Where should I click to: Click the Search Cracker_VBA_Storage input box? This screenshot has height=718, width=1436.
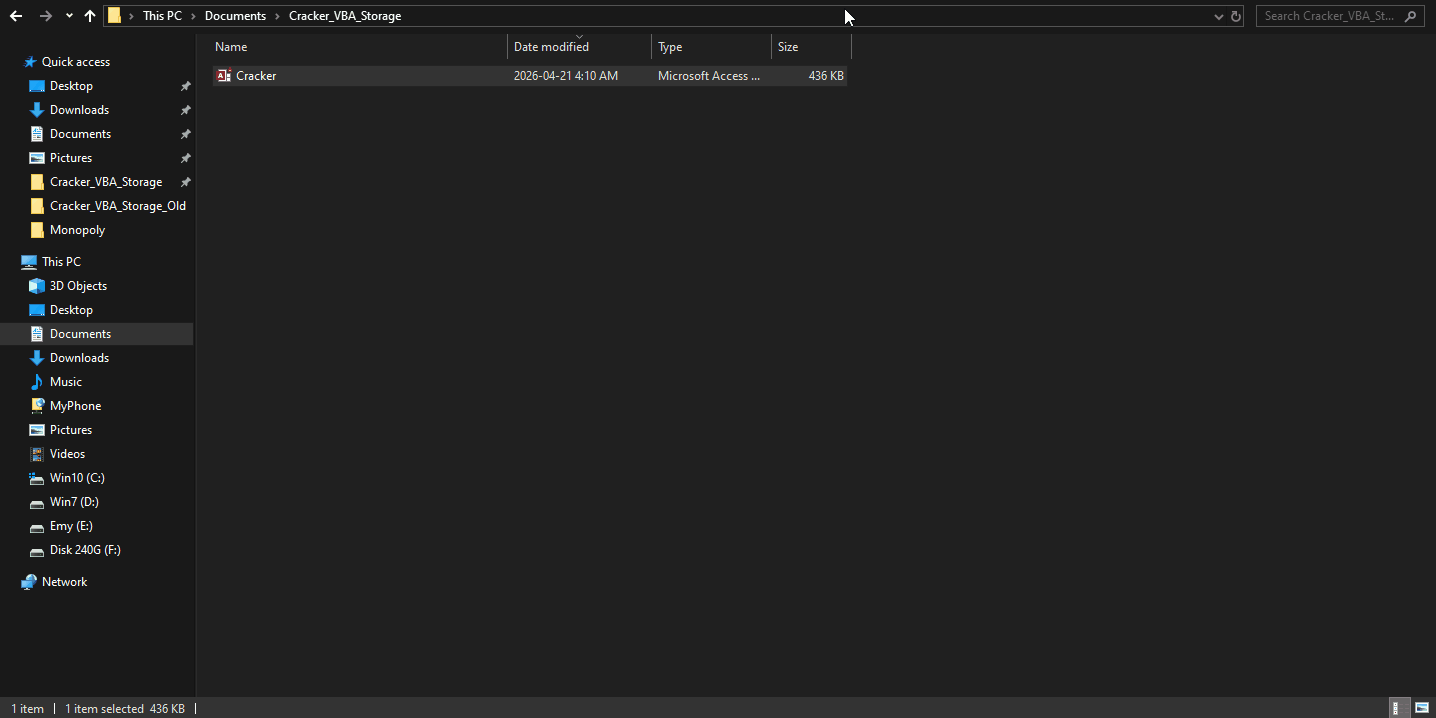[1330, 16]
